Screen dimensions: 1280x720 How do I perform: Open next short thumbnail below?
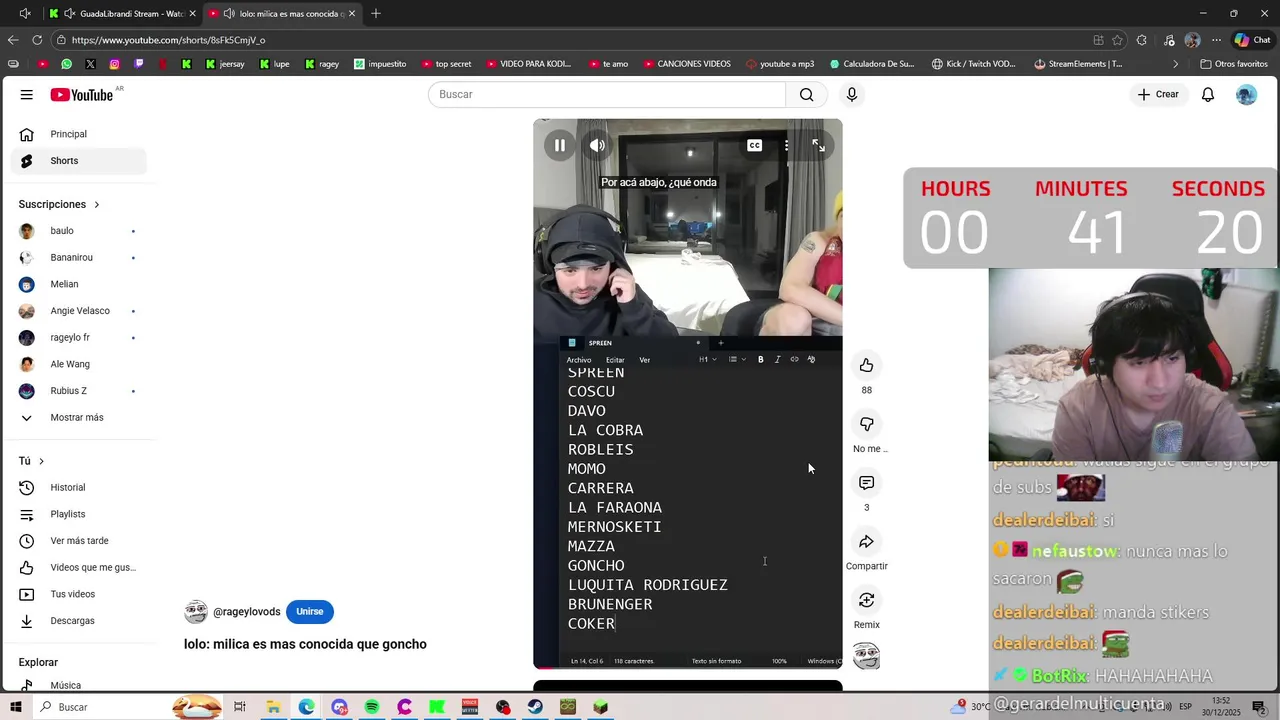coord(688,686)
